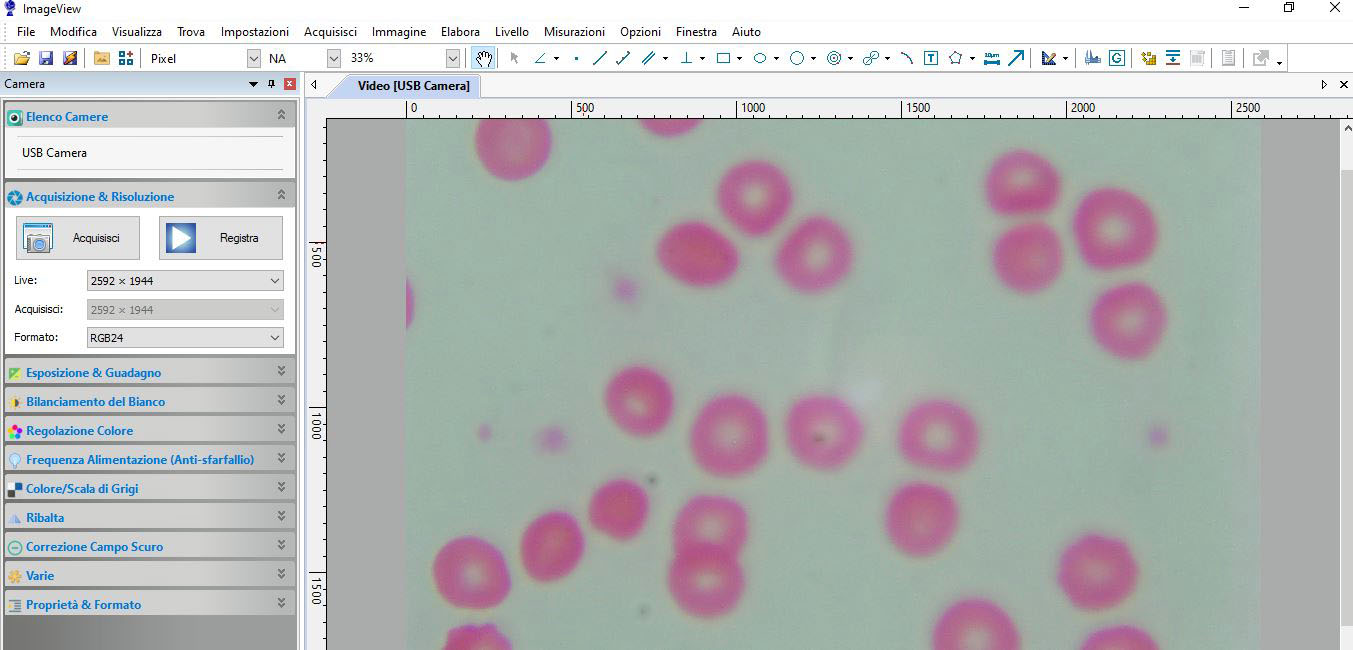Select the hand pan tool
Viewport: 1353px width, 650px height.
pyautogui.click(x=484, y=58)
